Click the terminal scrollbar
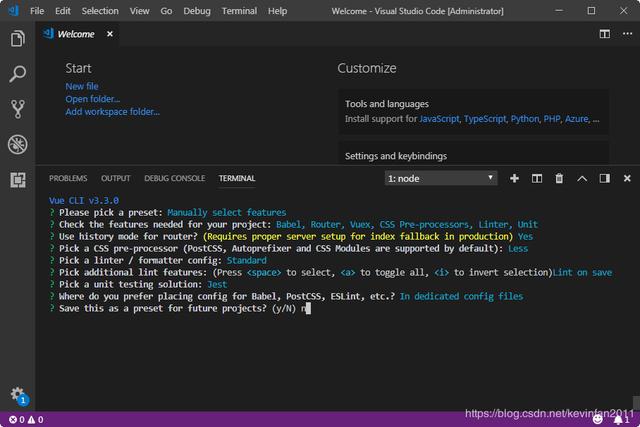The image size is (640, 427). click(636, 402)
